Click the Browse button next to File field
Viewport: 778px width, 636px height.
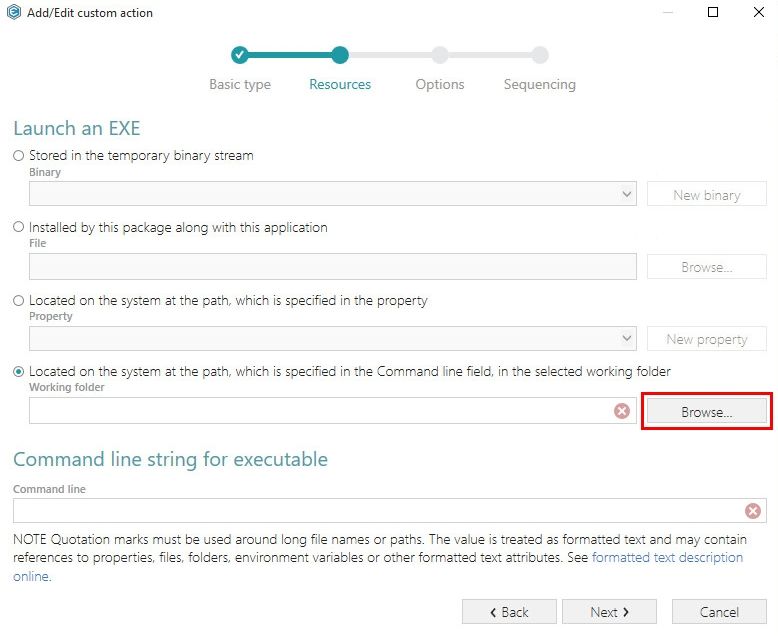[x=707, y=267]
